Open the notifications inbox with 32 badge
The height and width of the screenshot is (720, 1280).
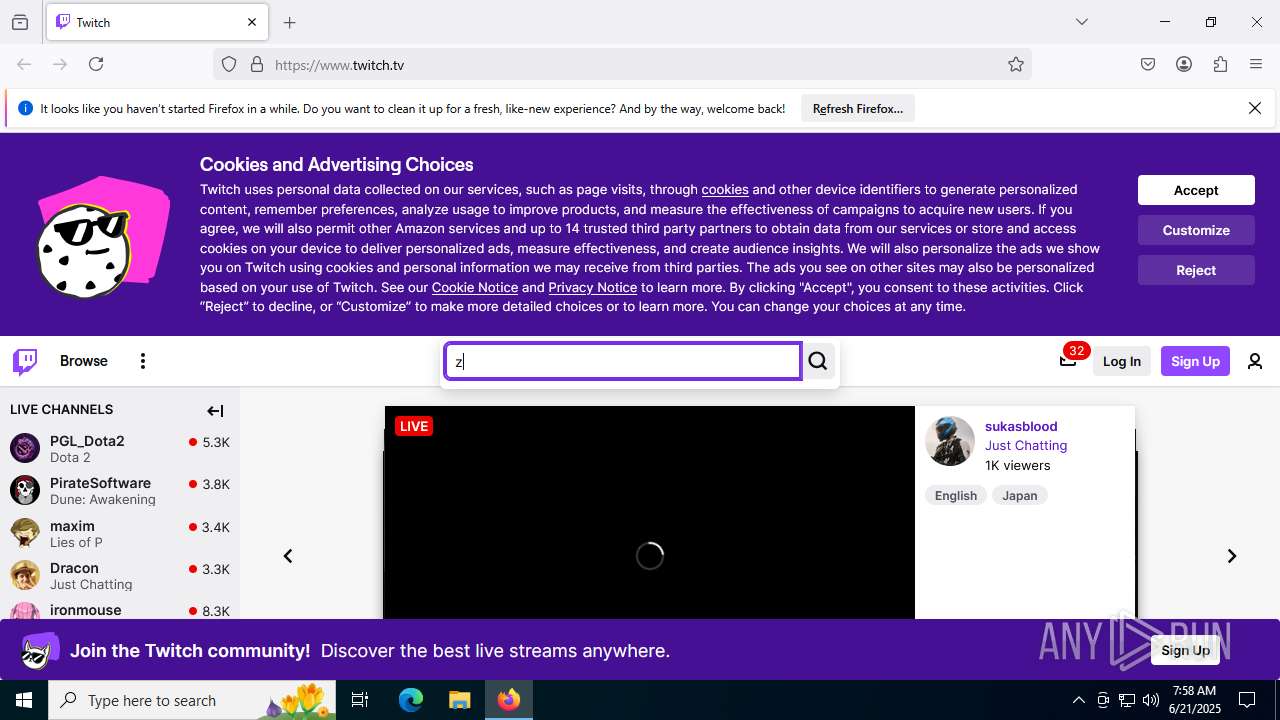click(x=1068, y=360)
